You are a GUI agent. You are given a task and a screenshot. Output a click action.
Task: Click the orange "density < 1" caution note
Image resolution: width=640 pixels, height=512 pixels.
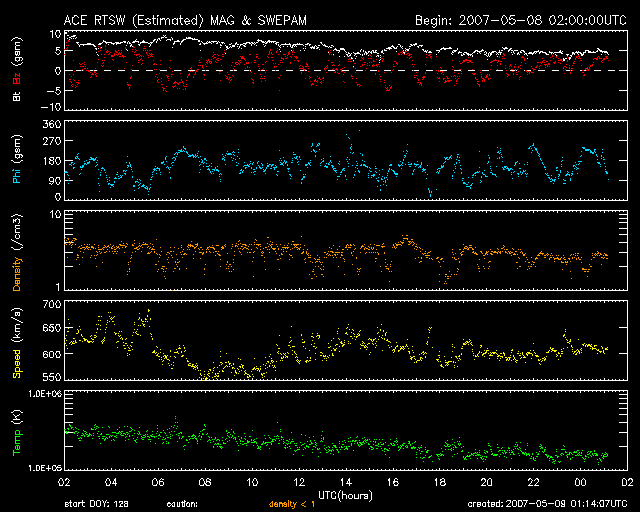pos(292,504)
